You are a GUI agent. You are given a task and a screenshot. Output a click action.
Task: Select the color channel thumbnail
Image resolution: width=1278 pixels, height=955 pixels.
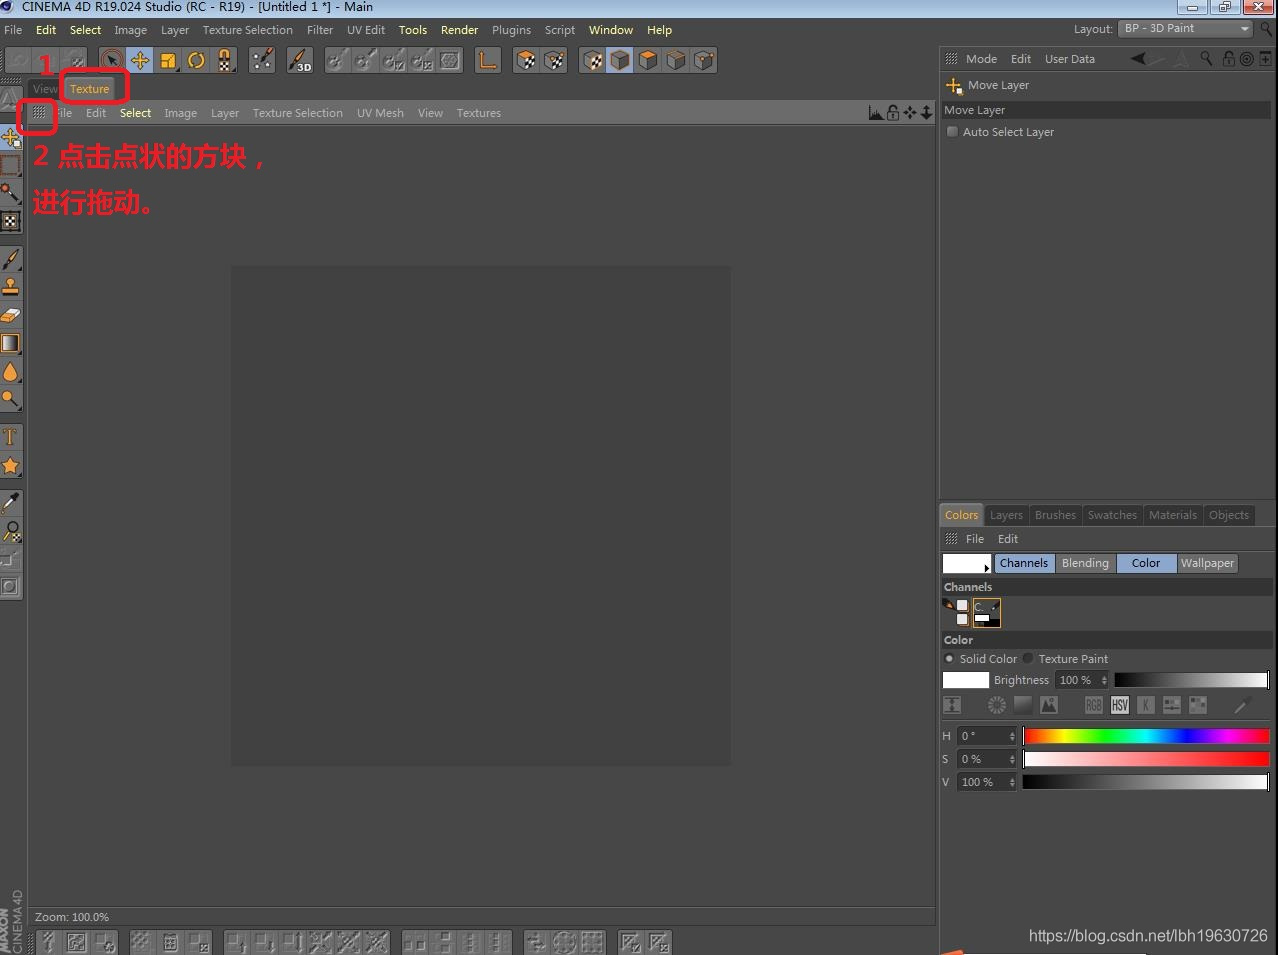point(987,613)
